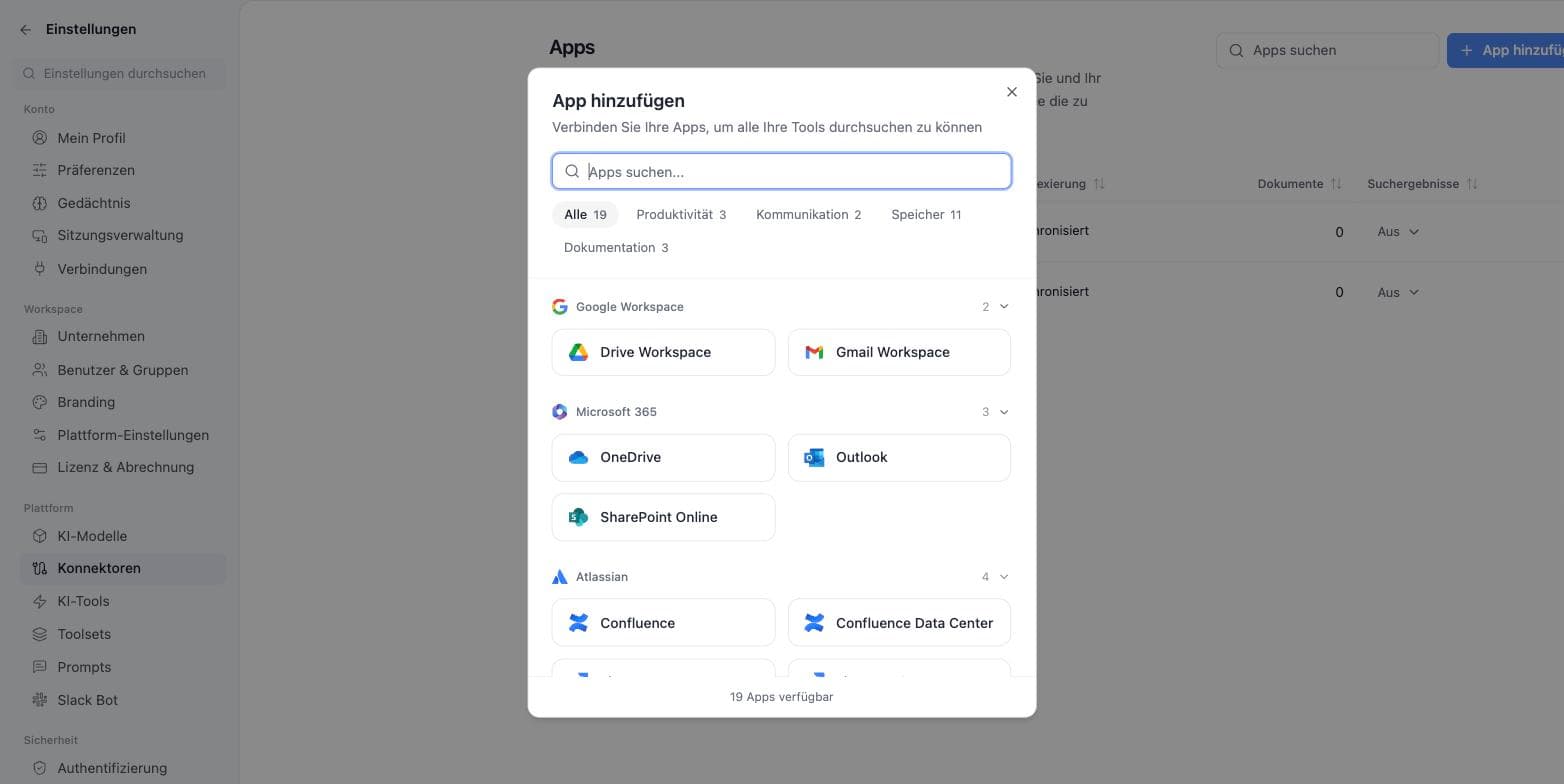
Task: Click the Benutzer & Gruppen people icon
Action: tap(40, 370)
